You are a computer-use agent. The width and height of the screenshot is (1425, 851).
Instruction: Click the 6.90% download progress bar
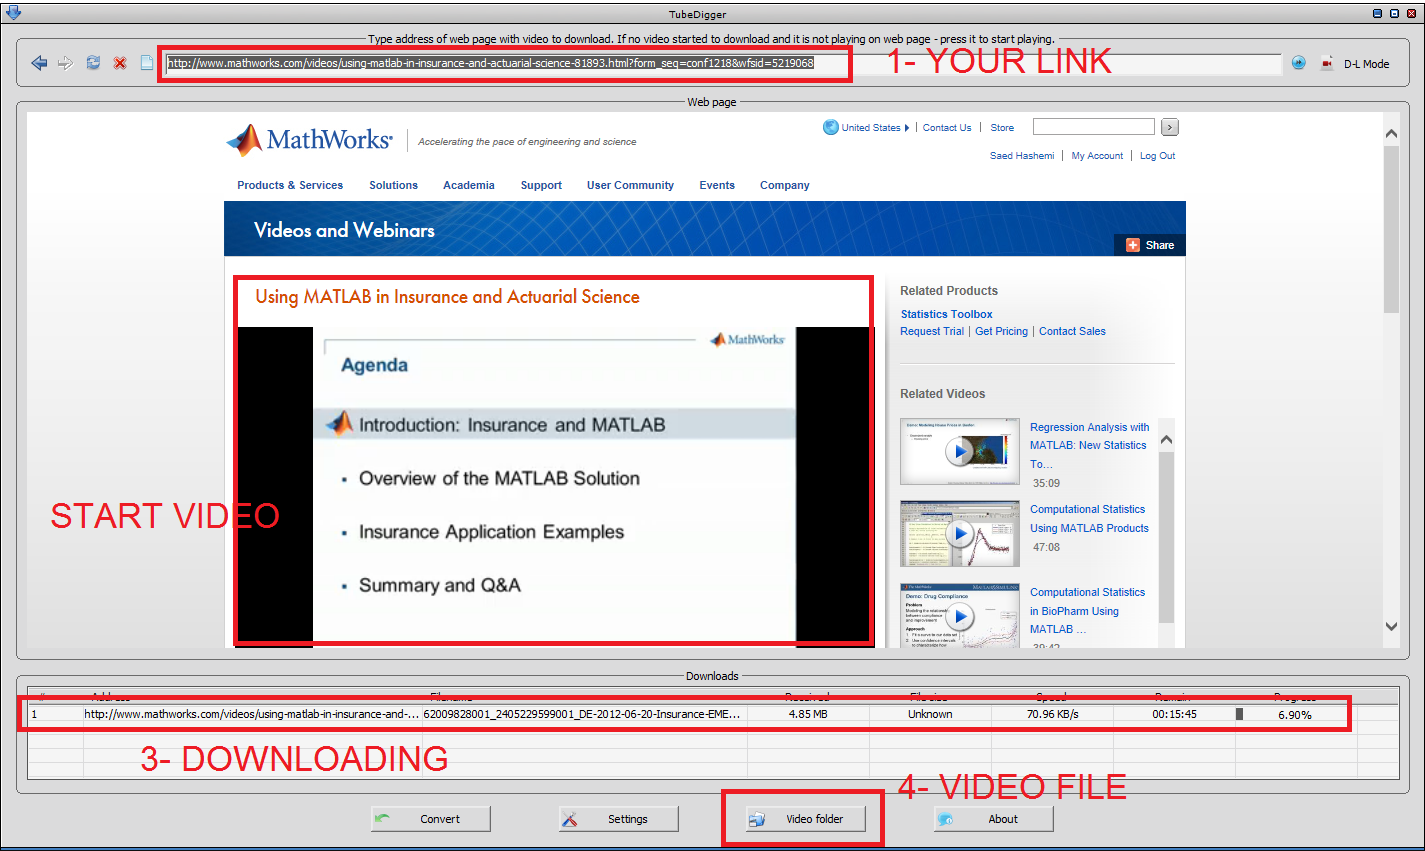(x=1296, y=714)
